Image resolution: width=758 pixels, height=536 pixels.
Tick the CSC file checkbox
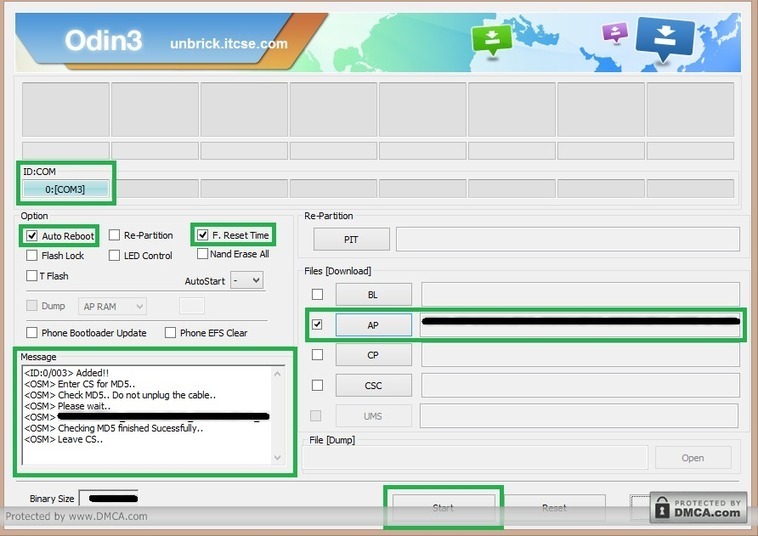tap(317, 385)
